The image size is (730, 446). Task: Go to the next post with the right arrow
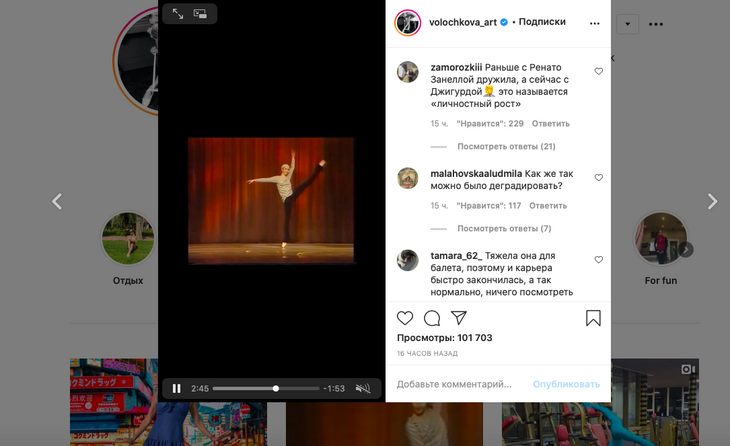(x=712, y=201)
